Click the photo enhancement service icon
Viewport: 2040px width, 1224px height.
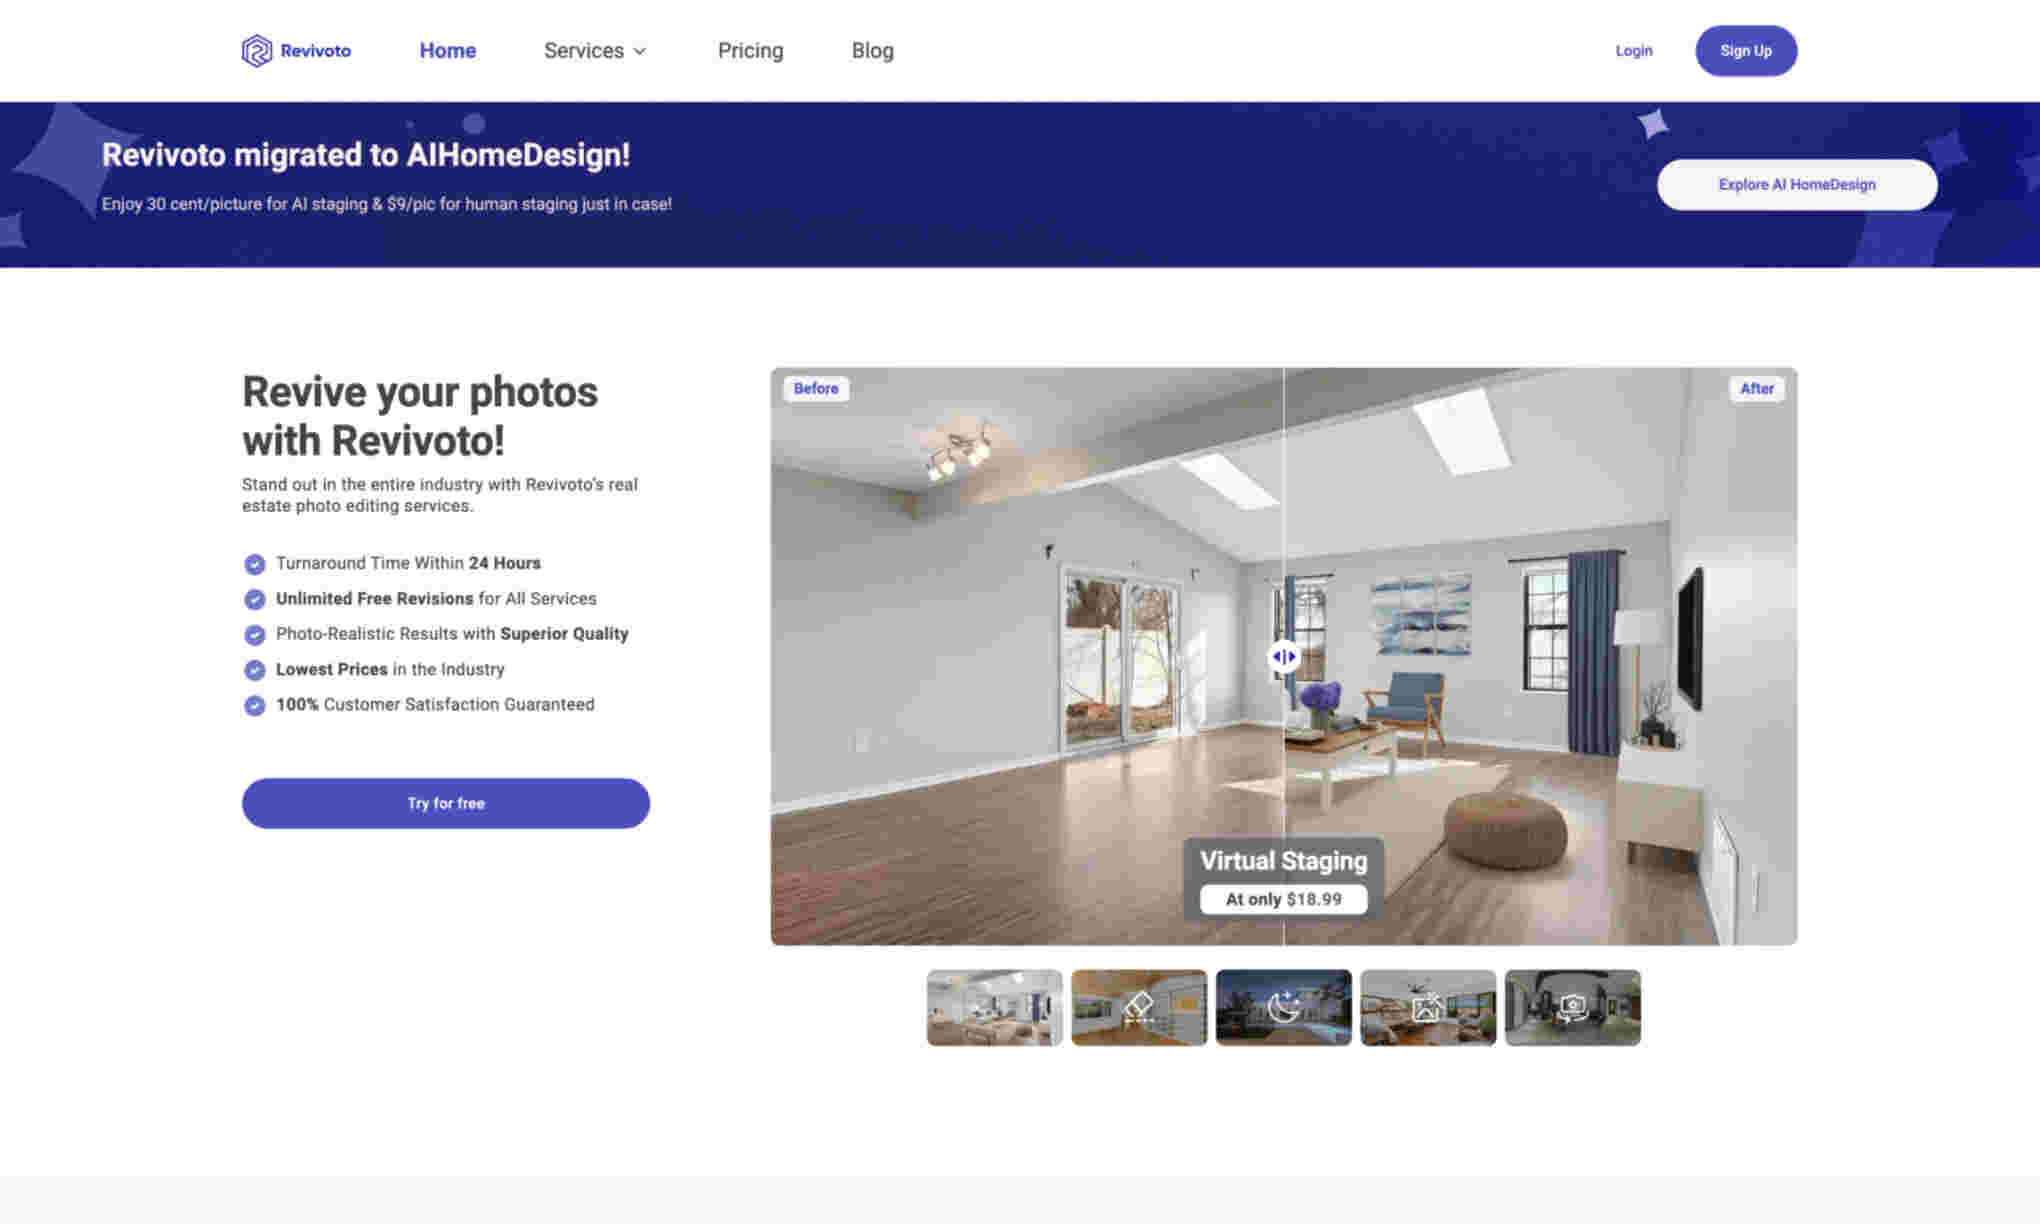point(1427,1007)
